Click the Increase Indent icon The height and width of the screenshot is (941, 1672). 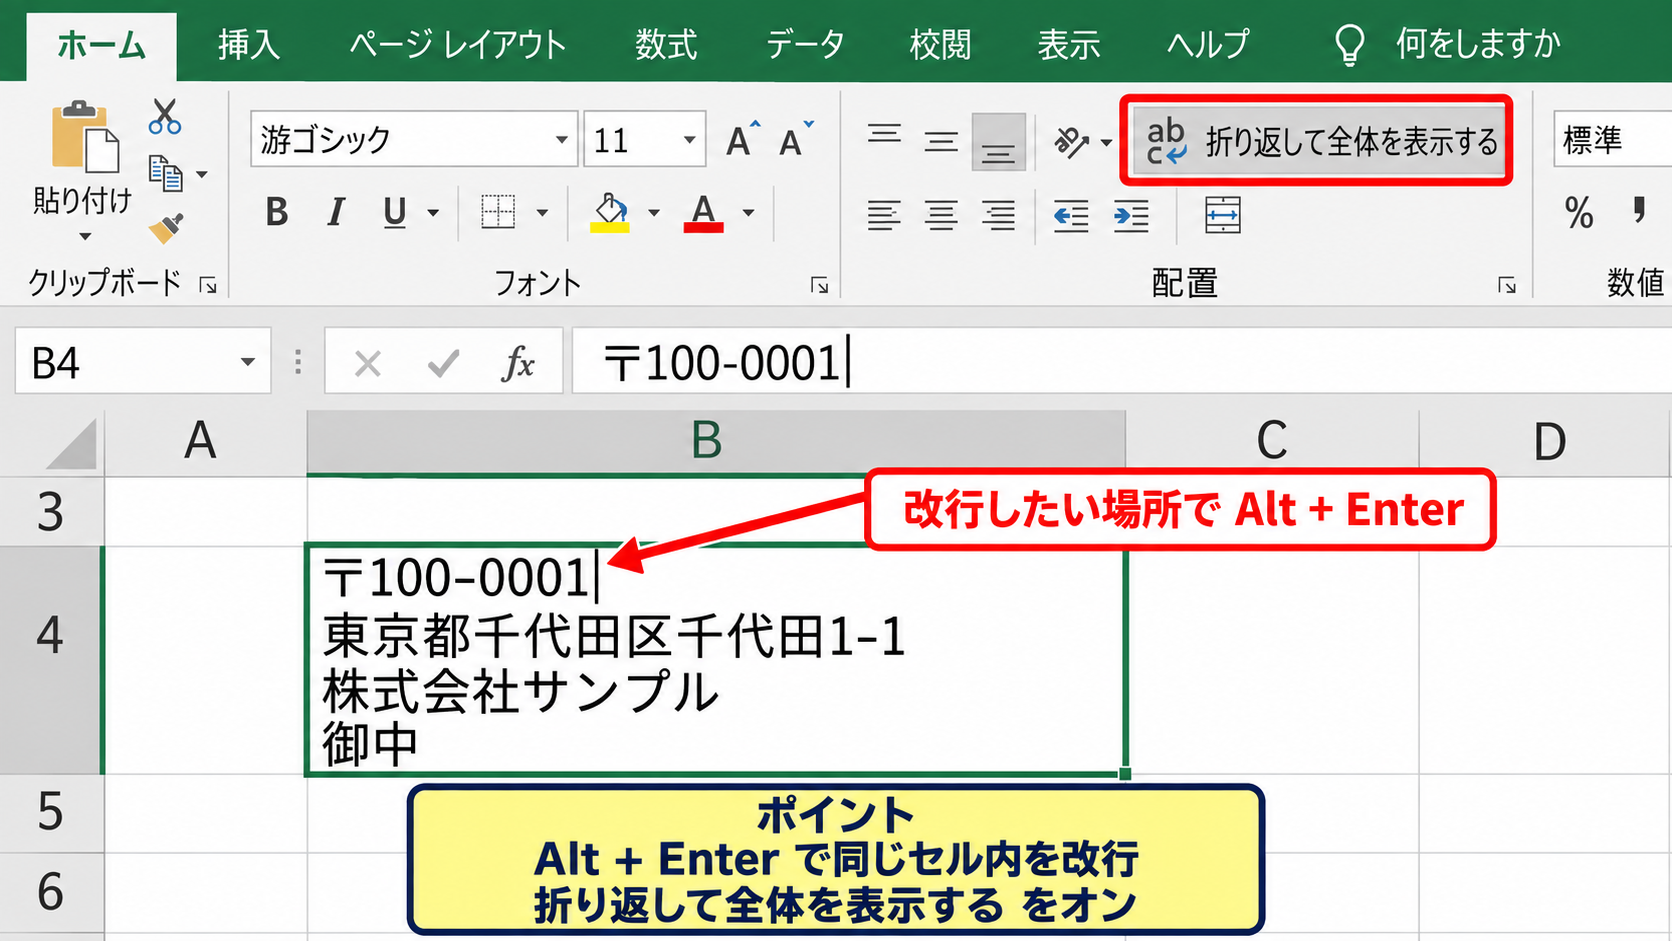tap(1131, 215)
